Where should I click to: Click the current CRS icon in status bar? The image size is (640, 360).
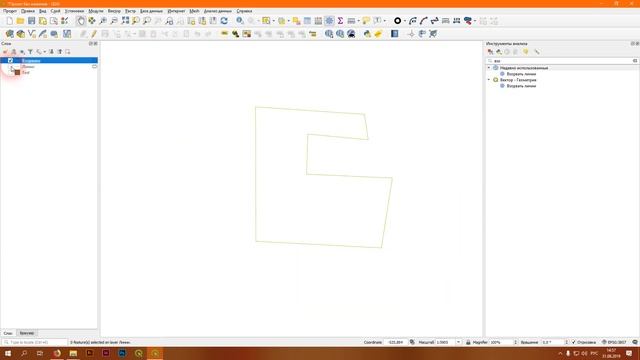point(604,342)
